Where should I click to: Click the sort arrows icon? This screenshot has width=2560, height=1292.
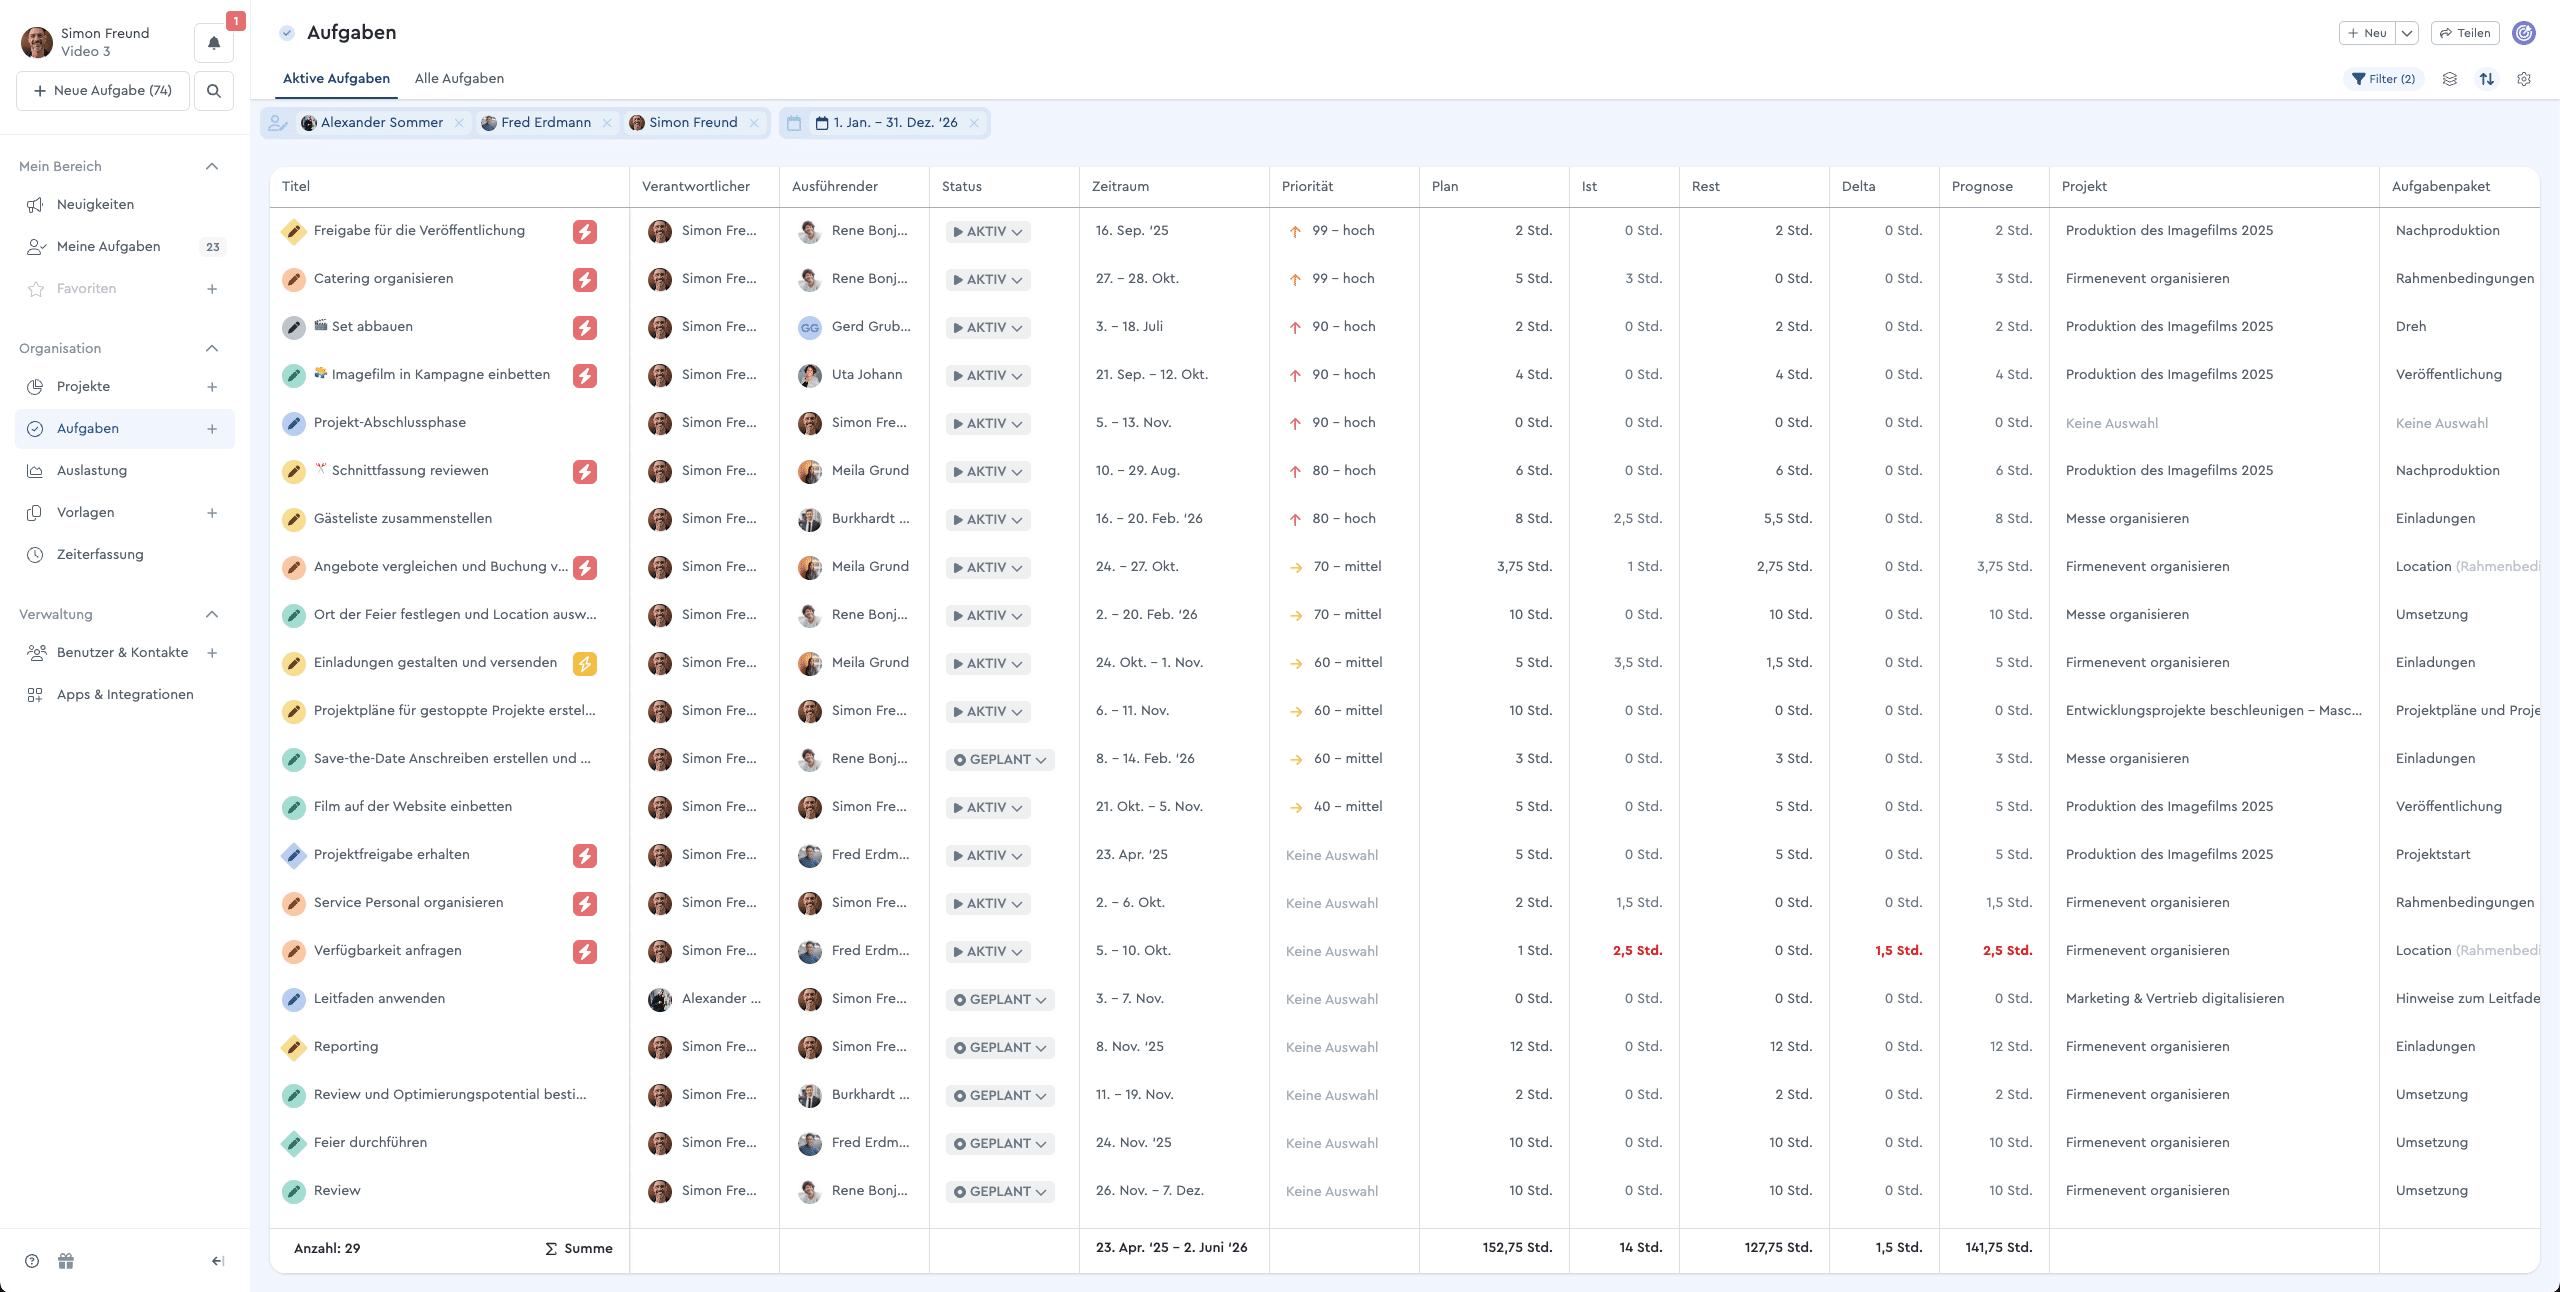click(2486, 79)
